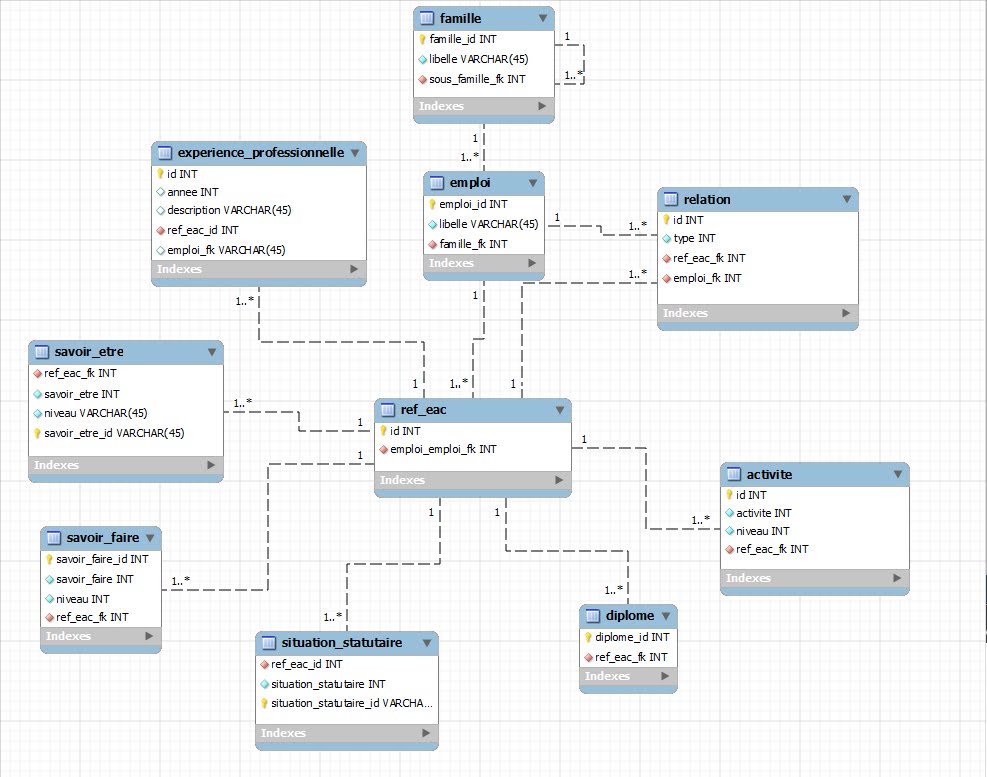This screenshot has width=987, height=777.
Task: Click the relation table icon
Action: click(x=671, y=199)
